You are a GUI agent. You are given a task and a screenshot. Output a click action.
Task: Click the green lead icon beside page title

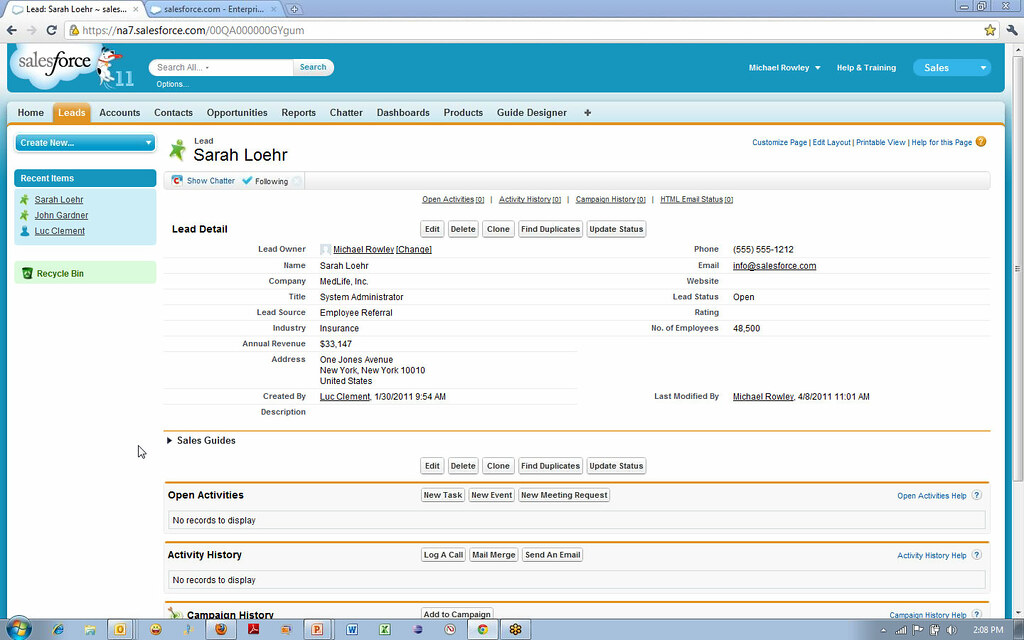point(177,150)
